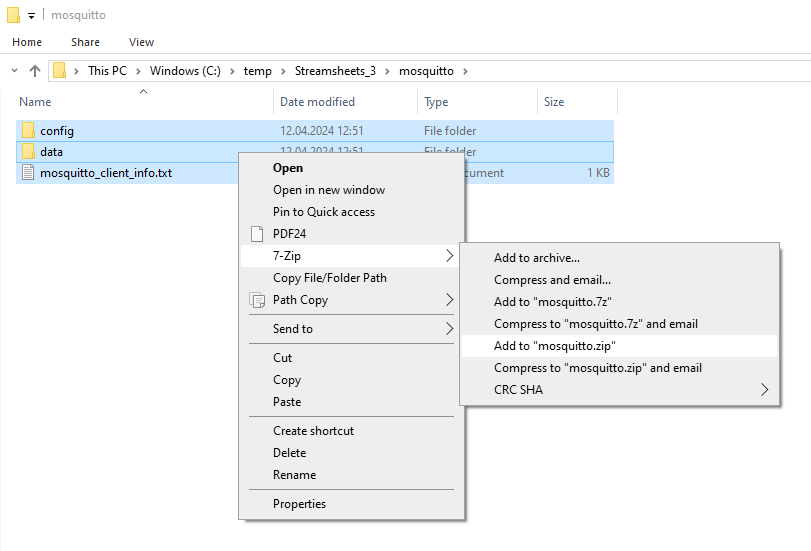The image size is (811, 551).
Task: Click the data folder icon
Action: (x=28, y=152)
